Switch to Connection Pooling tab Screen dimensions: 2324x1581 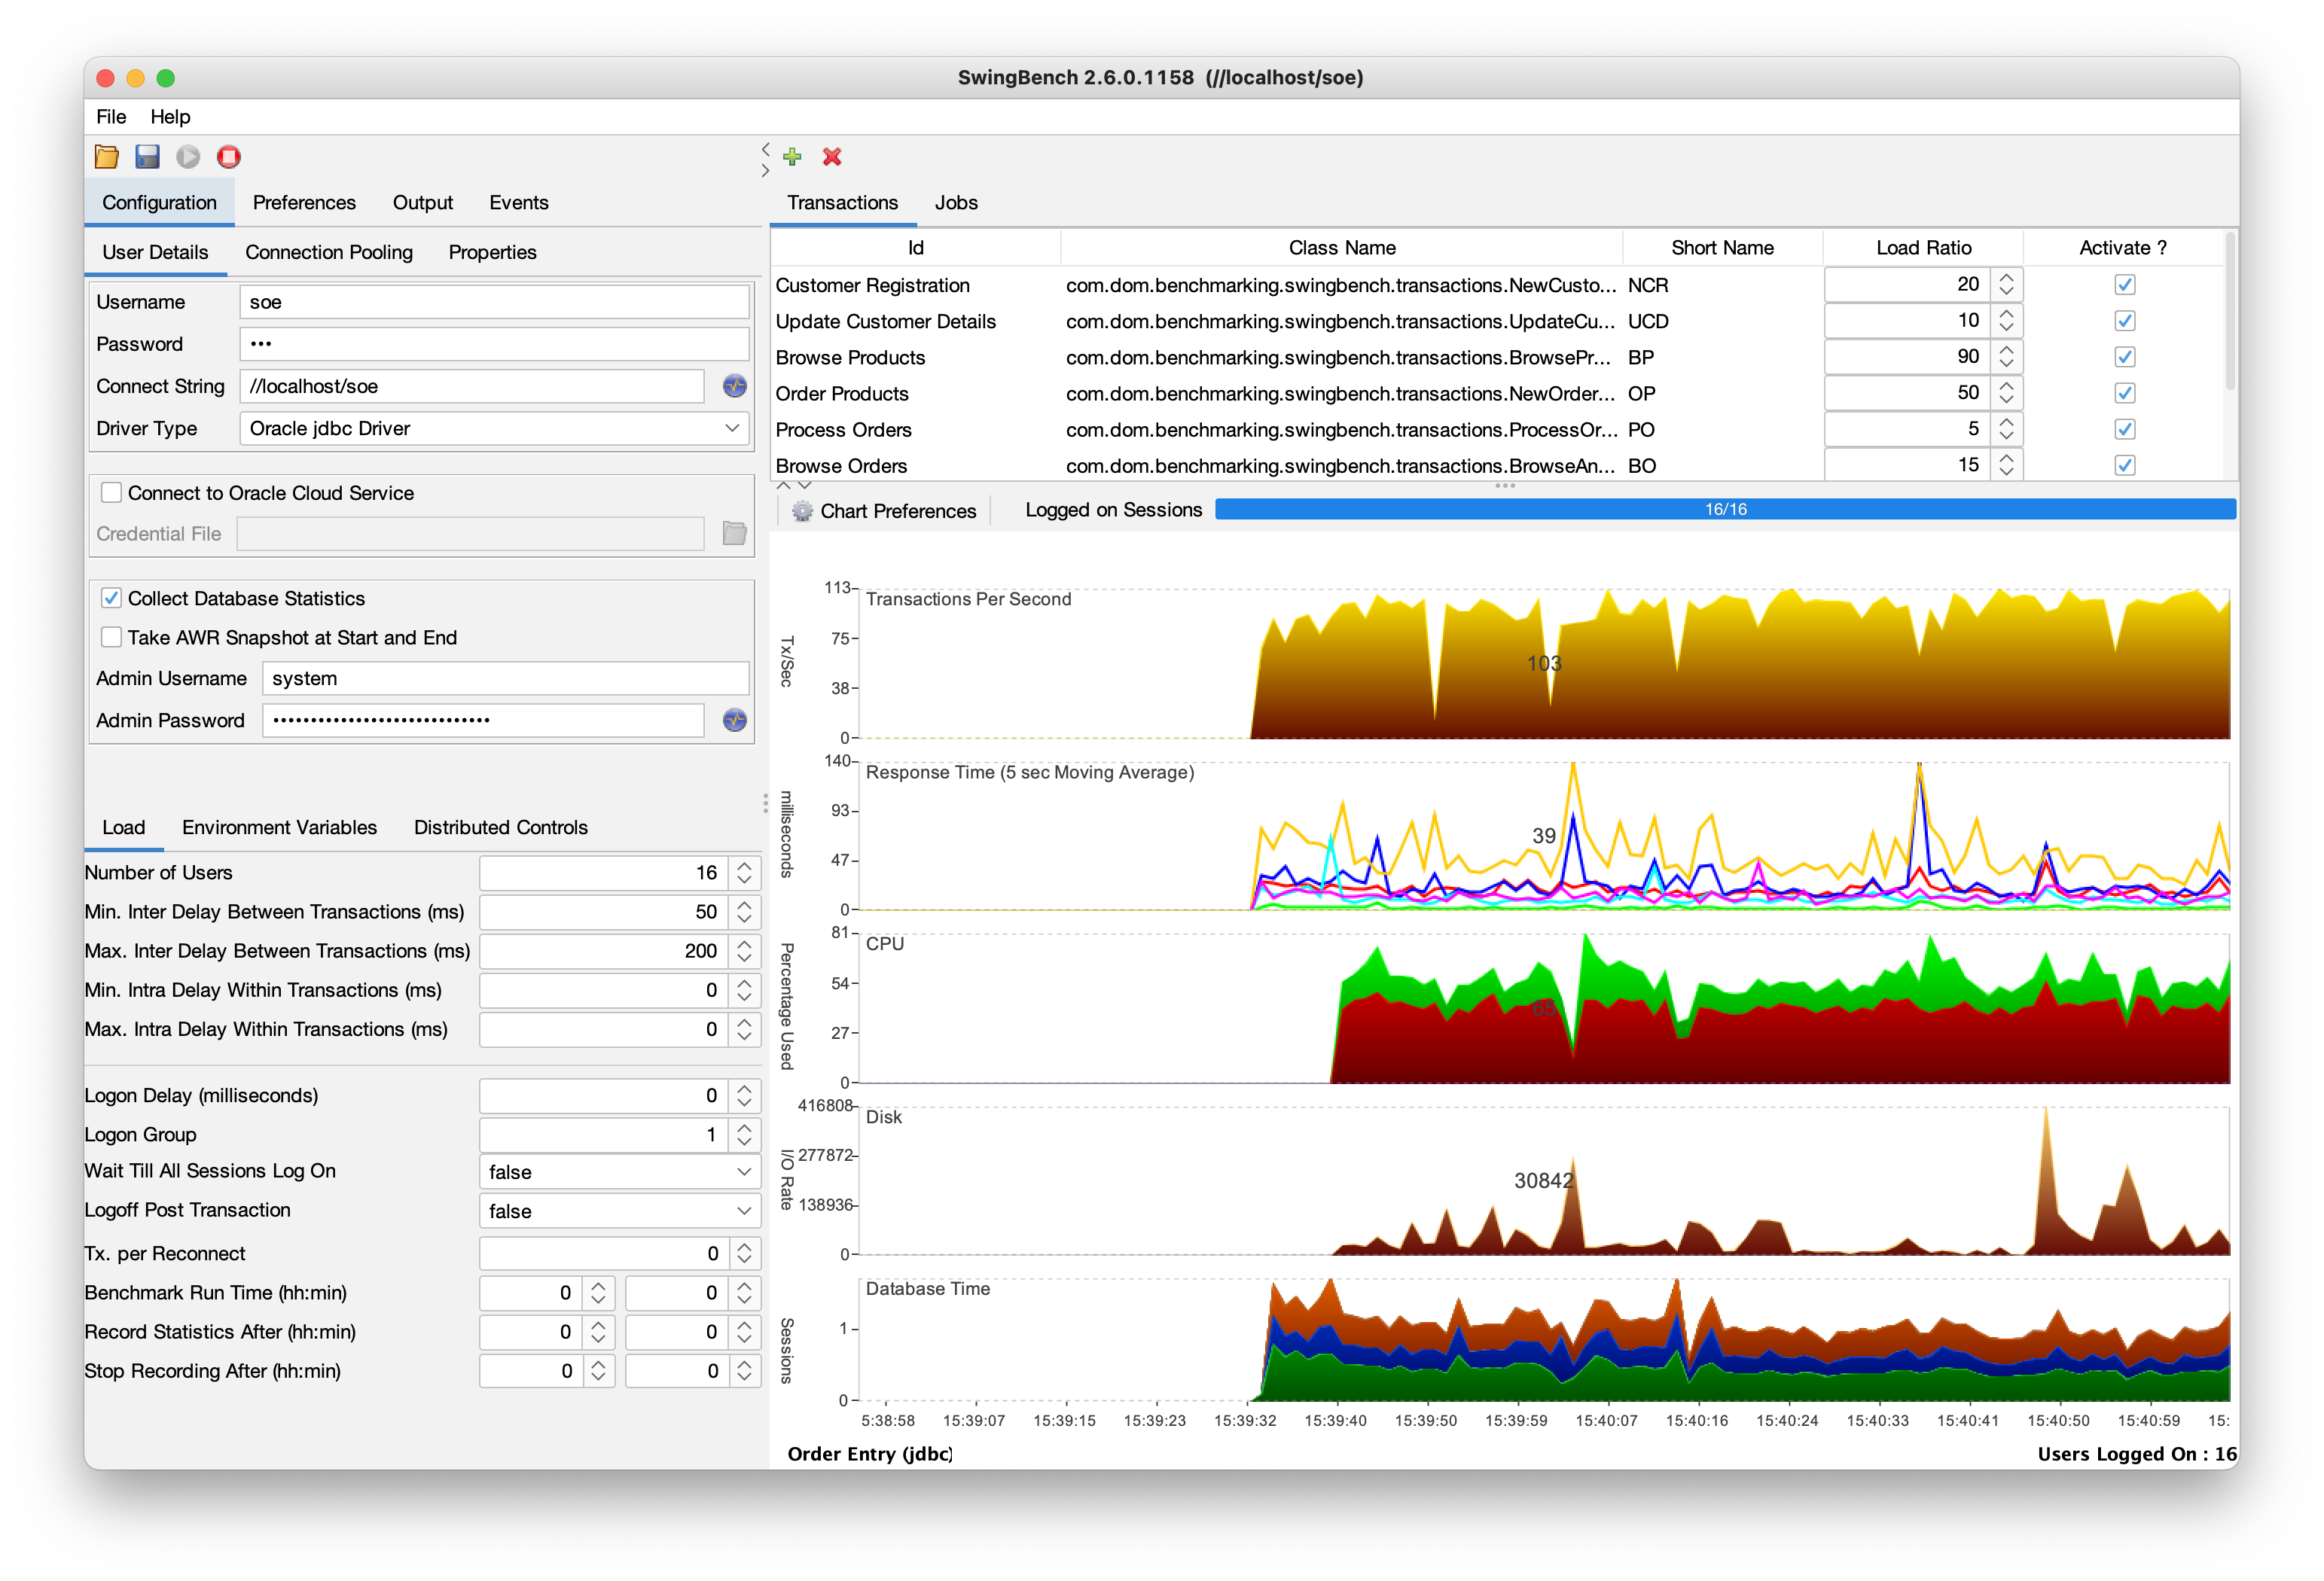point(328,253)
